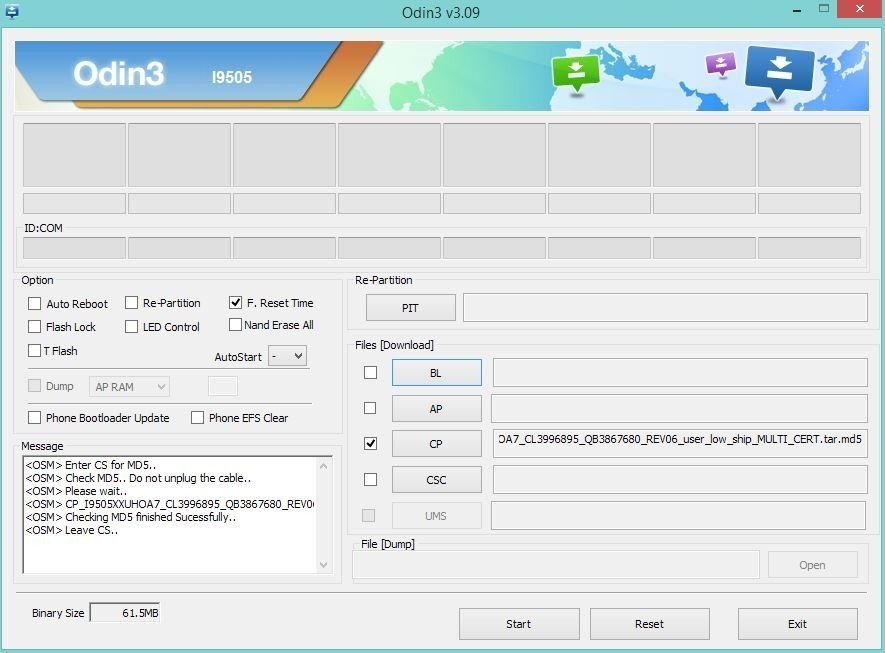Click the CP file path containing MULTI_CERT.tar.md5
This screenshot has width=885, height=653.
click(680, 444)
